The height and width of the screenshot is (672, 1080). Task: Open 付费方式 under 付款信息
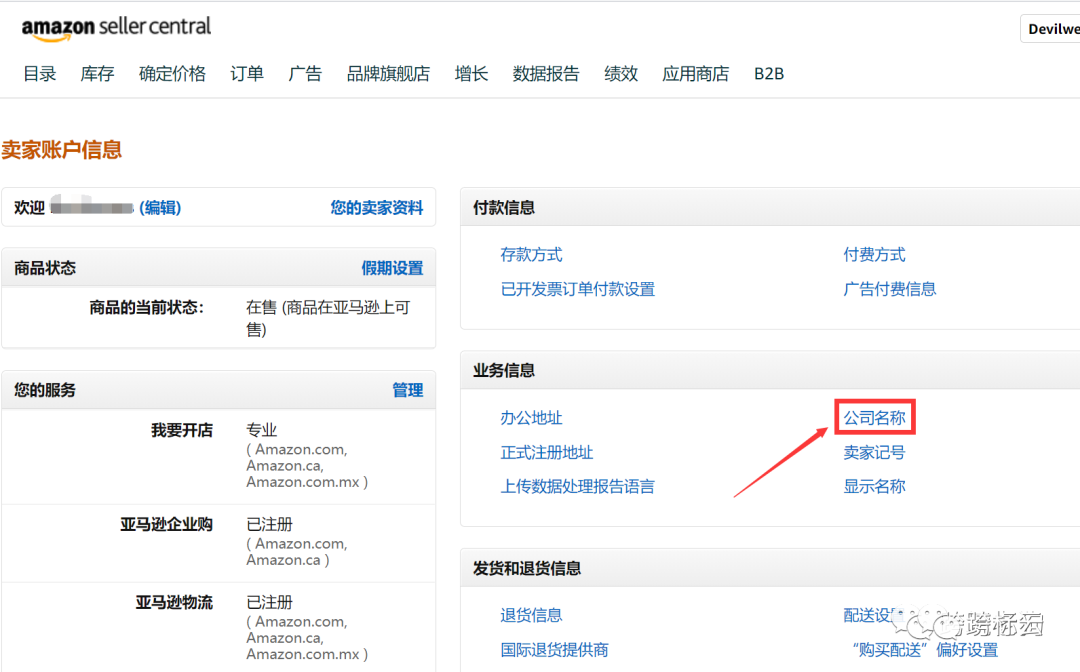875,255
